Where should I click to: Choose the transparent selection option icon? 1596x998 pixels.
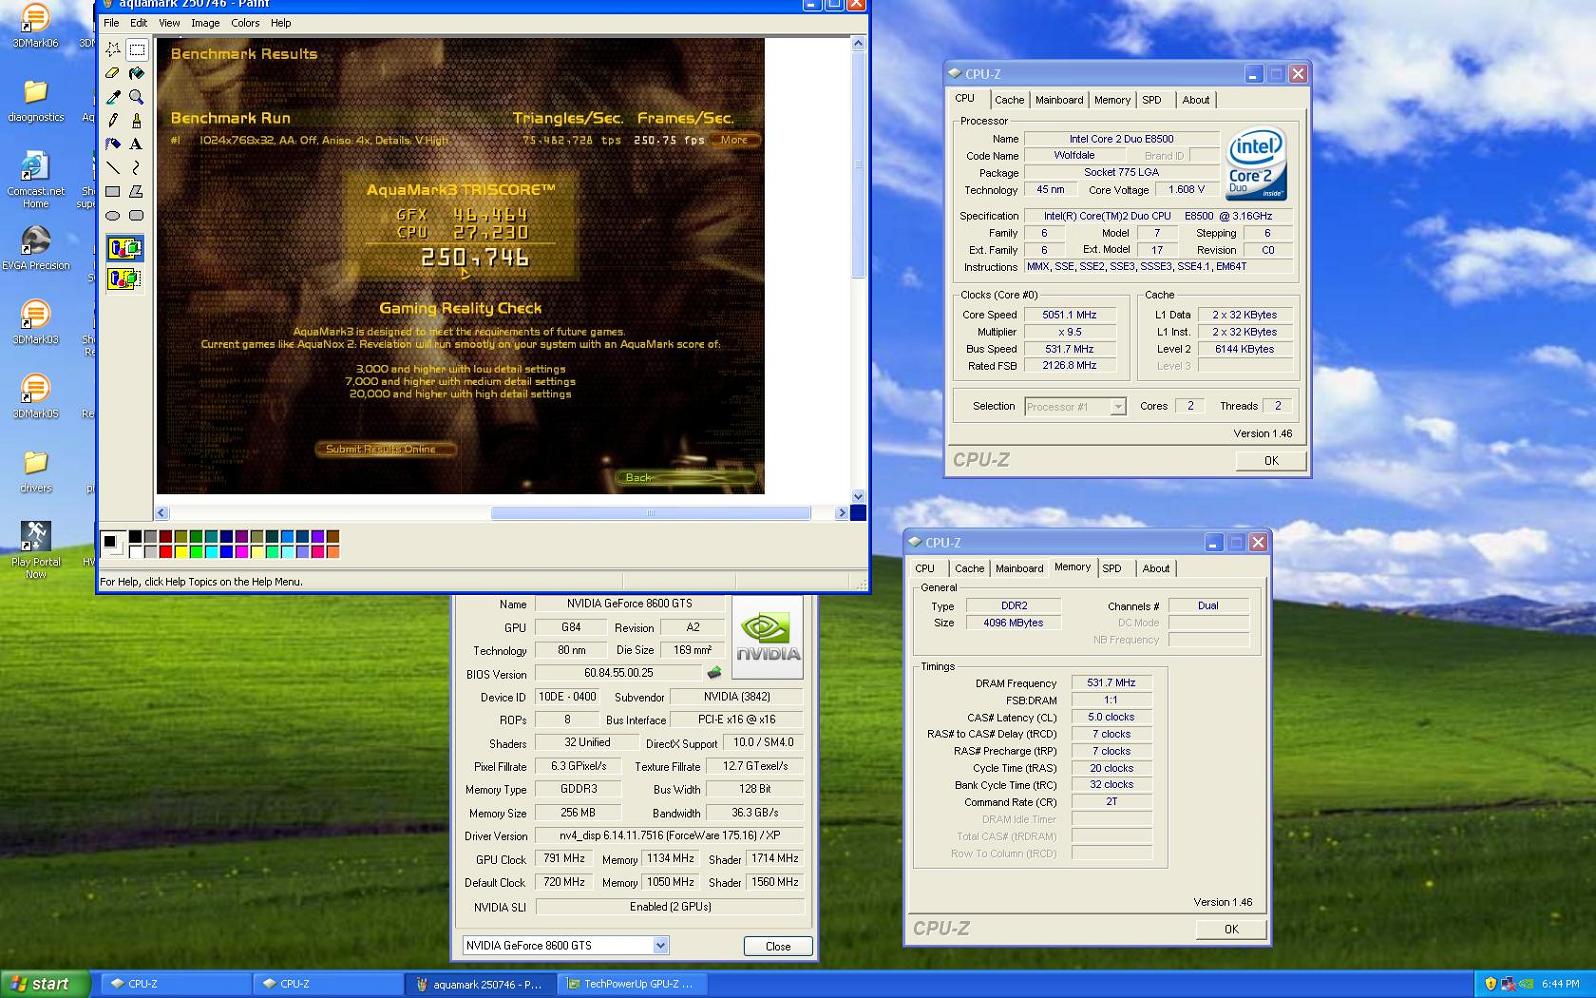click(x=125, y=278)
